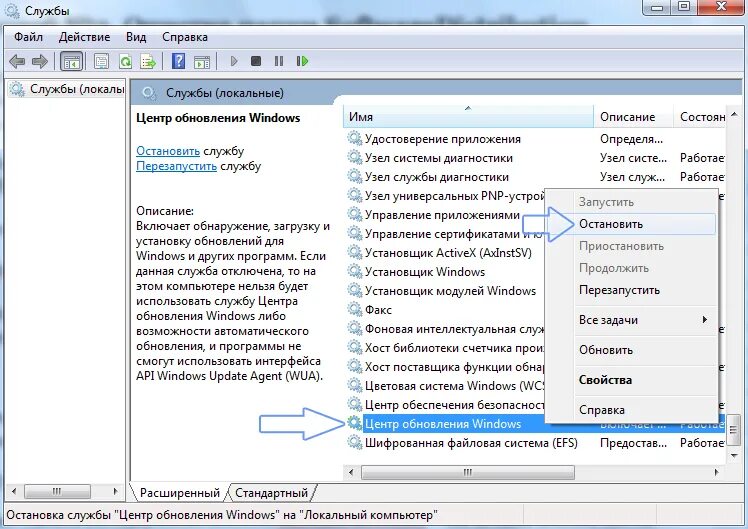Select Шифрованная файловая система (EFS) row

(535, 443)
